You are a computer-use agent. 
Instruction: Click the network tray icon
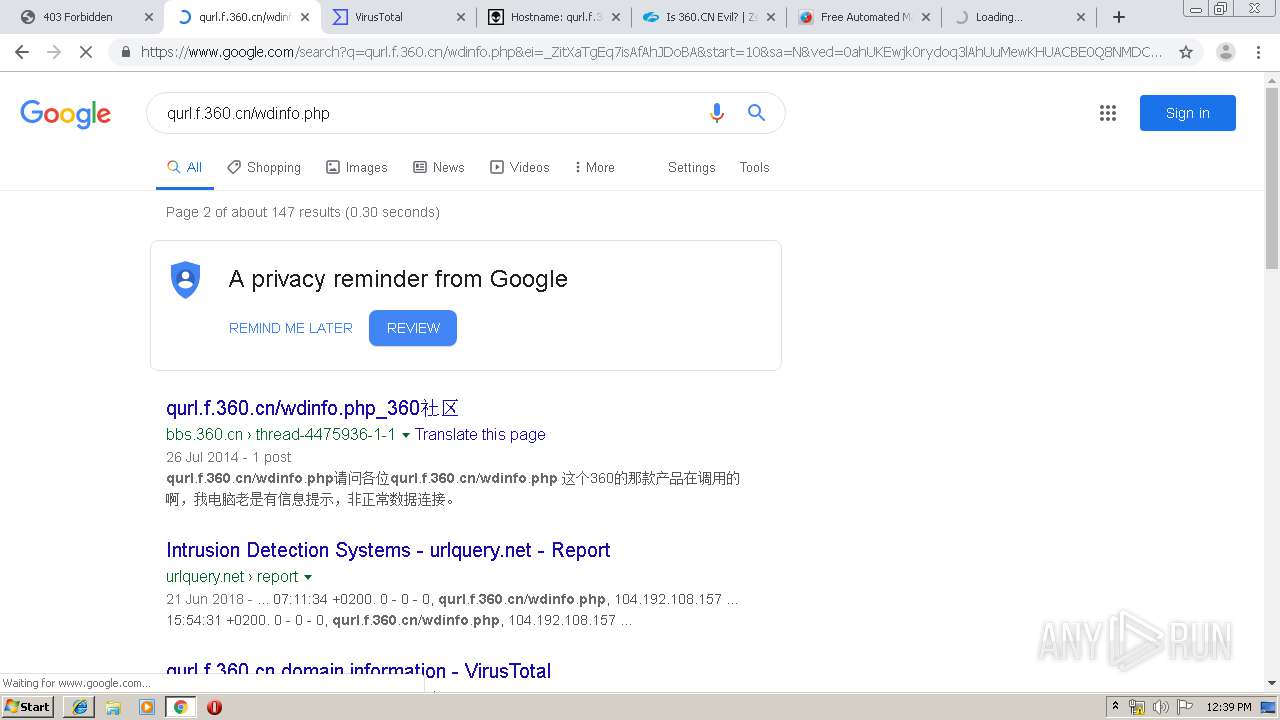(1137, 707)
